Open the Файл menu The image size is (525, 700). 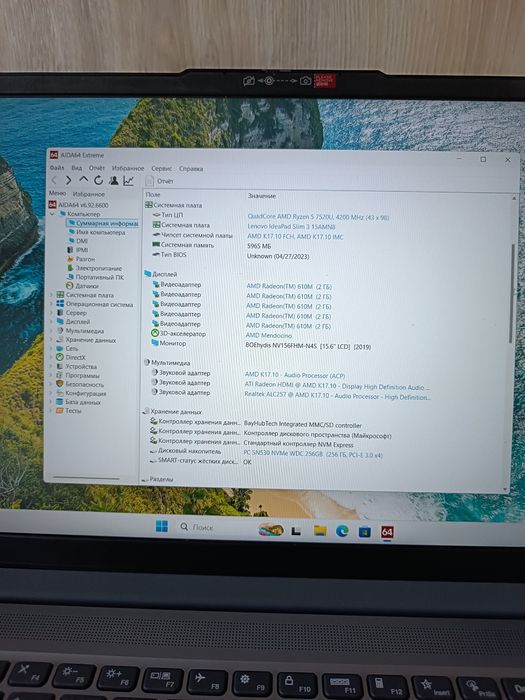click(x=57, y=167)
